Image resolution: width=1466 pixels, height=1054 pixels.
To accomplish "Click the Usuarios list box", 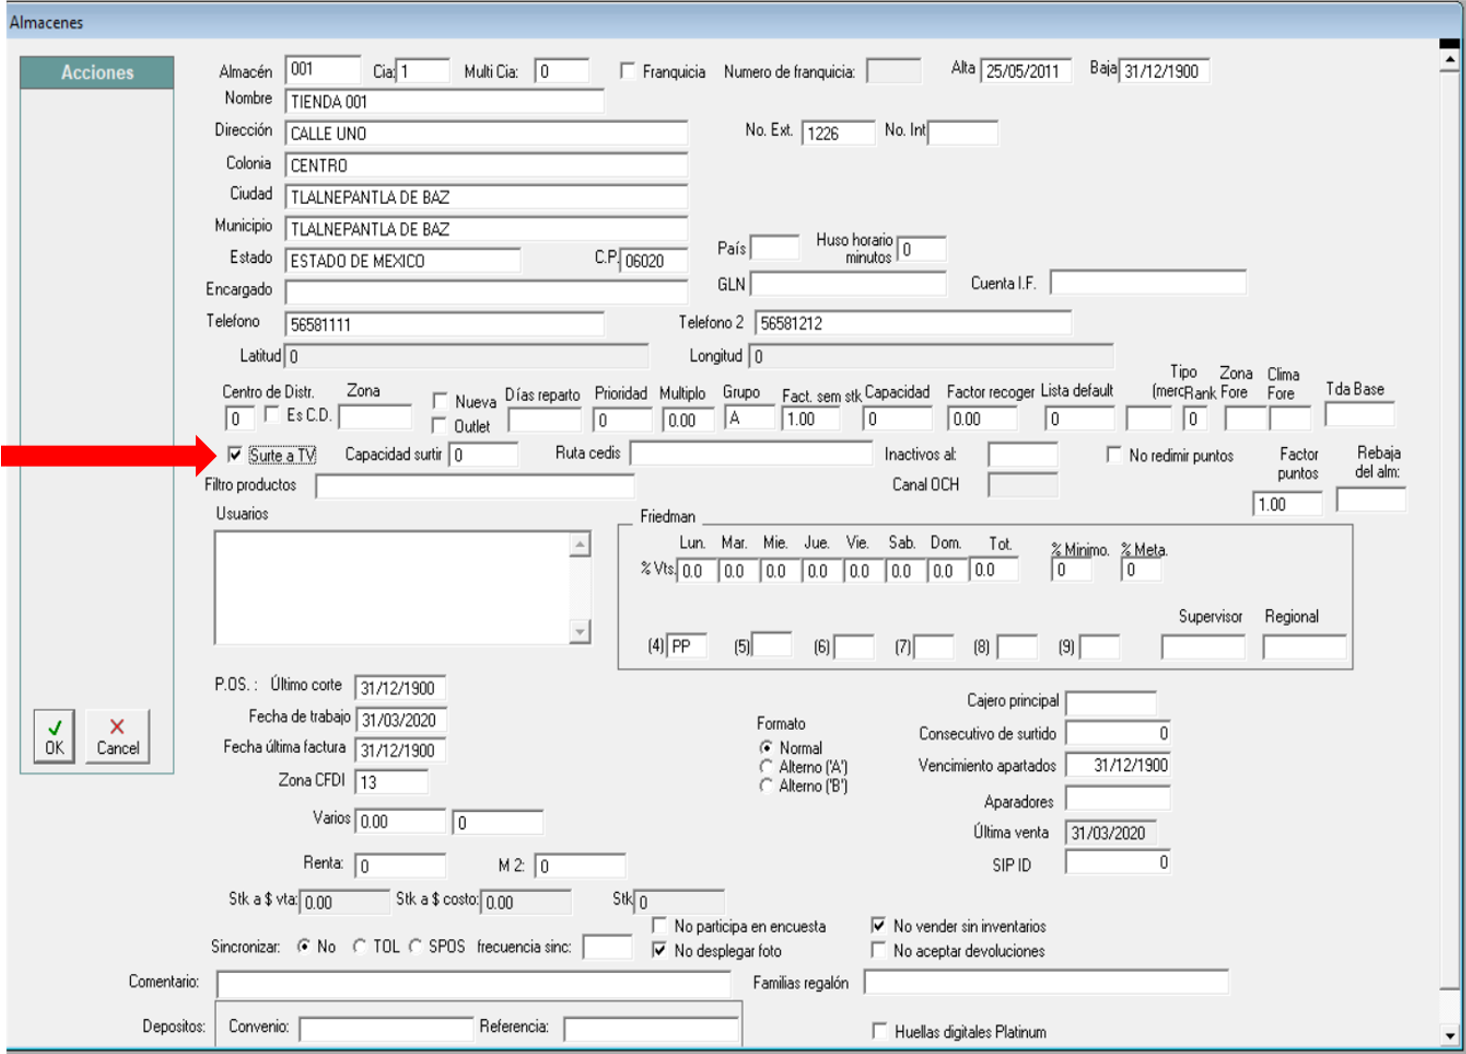I will coord(403,588).
